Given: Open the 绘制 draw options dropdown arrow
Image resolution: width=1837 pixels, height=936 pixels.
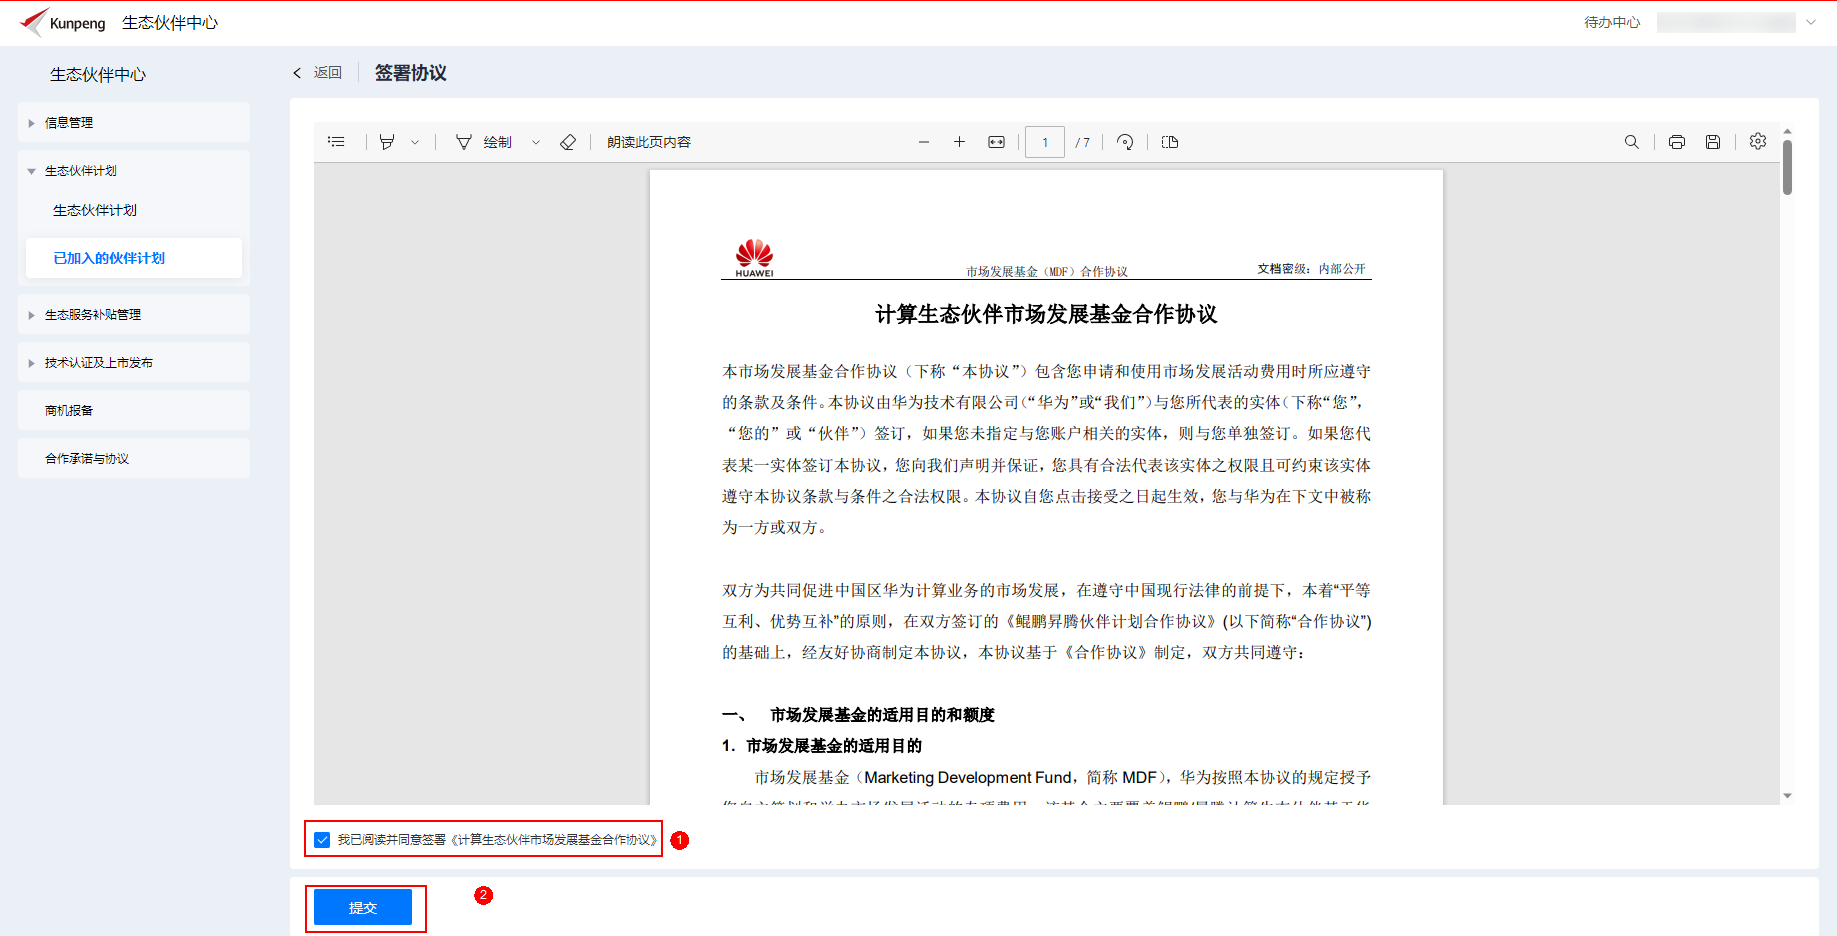Looking at the screenshot, I should click(536, 142).
